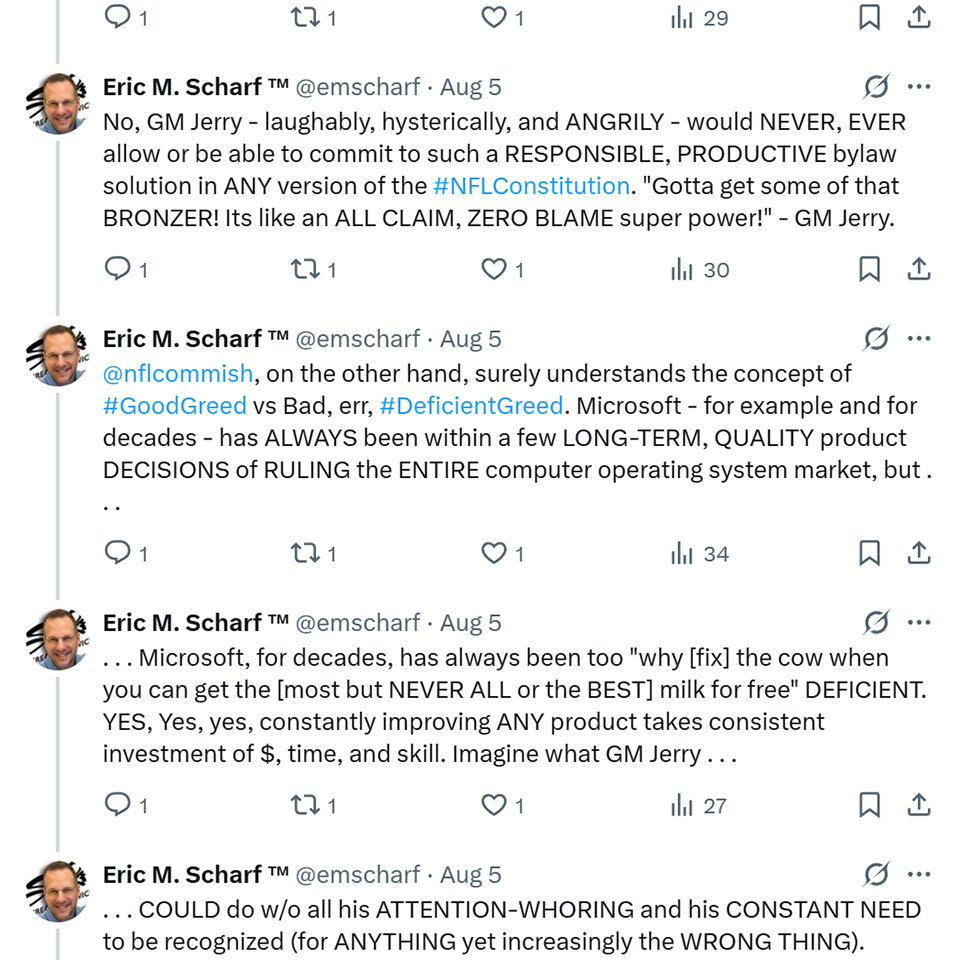Follow the #GoodGreed hashtag link
Screen dimensions: 960x960
tap(174, 406)
